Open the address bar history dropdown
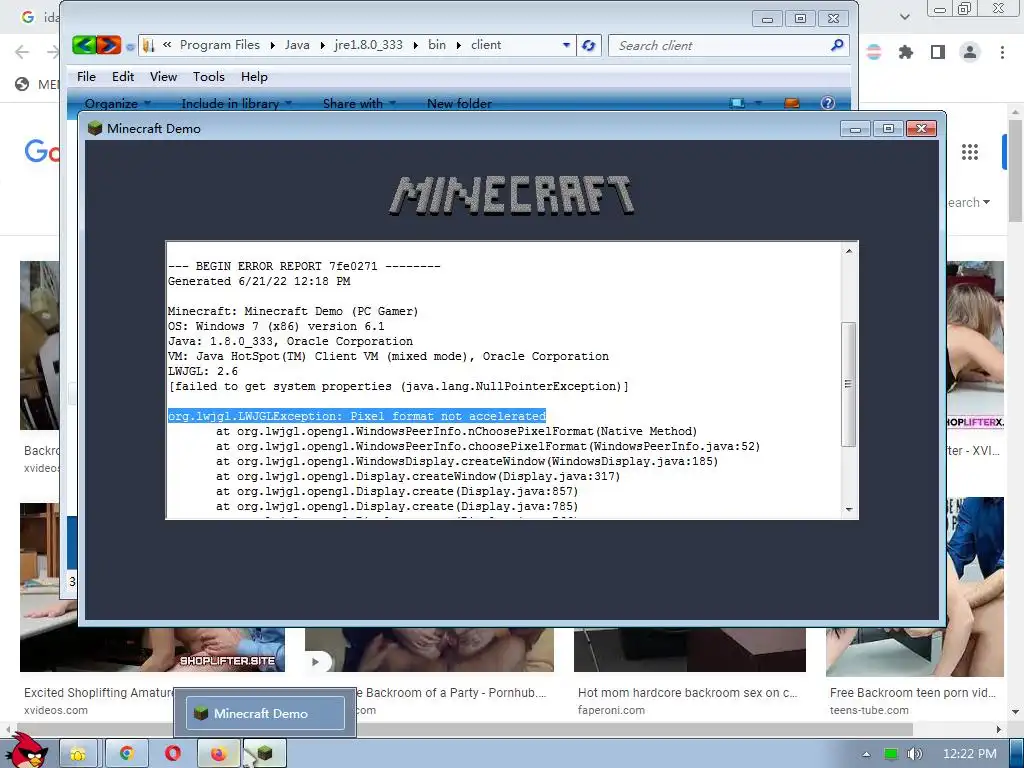The width and height of the screenshot is (1024, 768). point(566,45)
